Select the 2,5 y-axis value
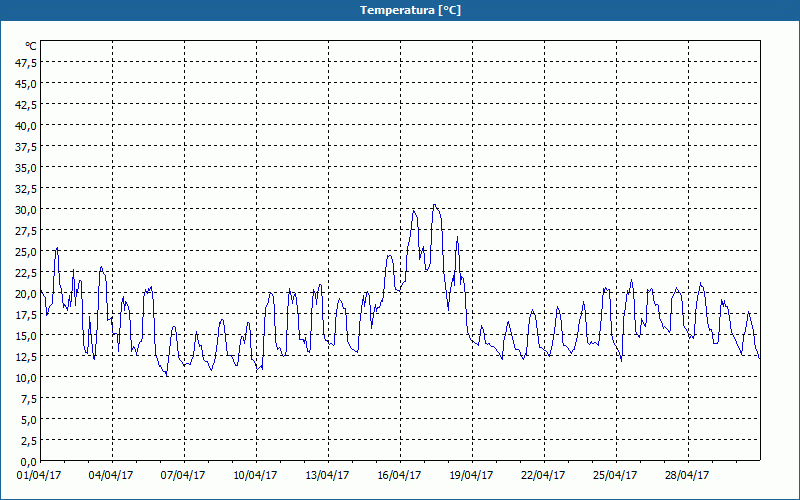Screen dimensions: 800x500 (29, 440)
